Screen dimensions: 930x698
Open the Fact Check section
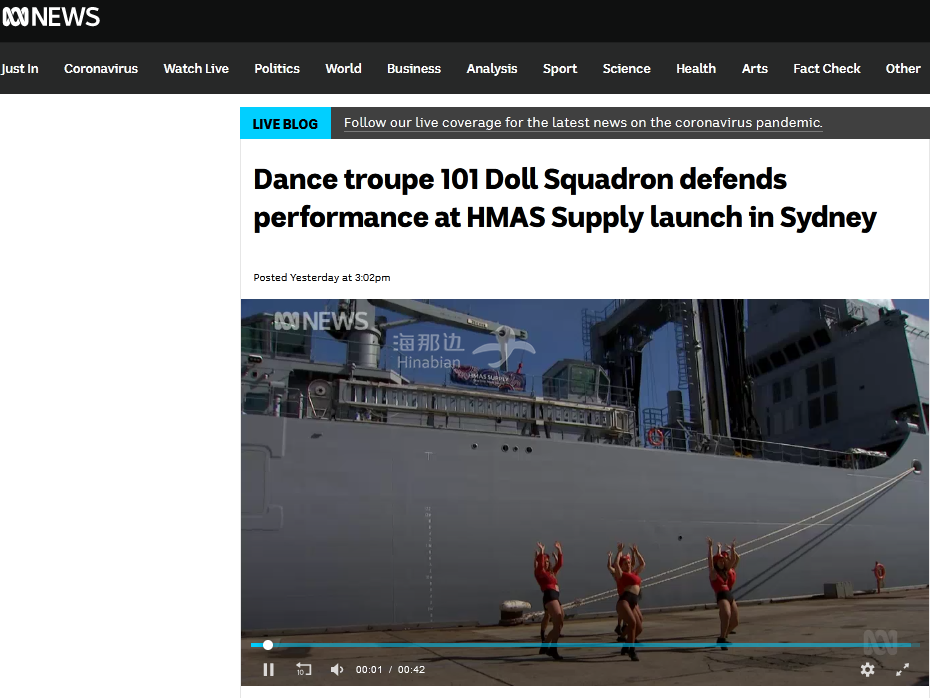tap(827, 68)
